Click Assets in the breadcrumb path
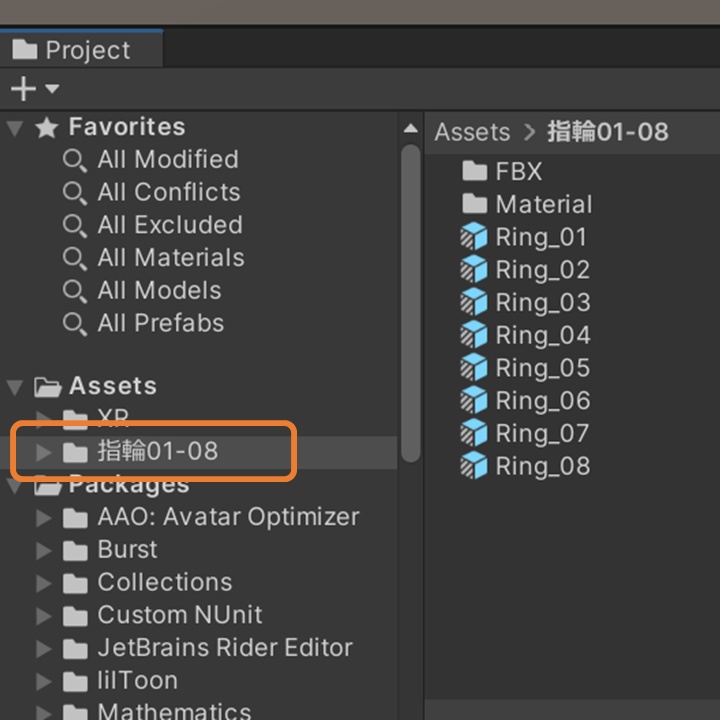 pyautogui.click(x=472, y=132)
